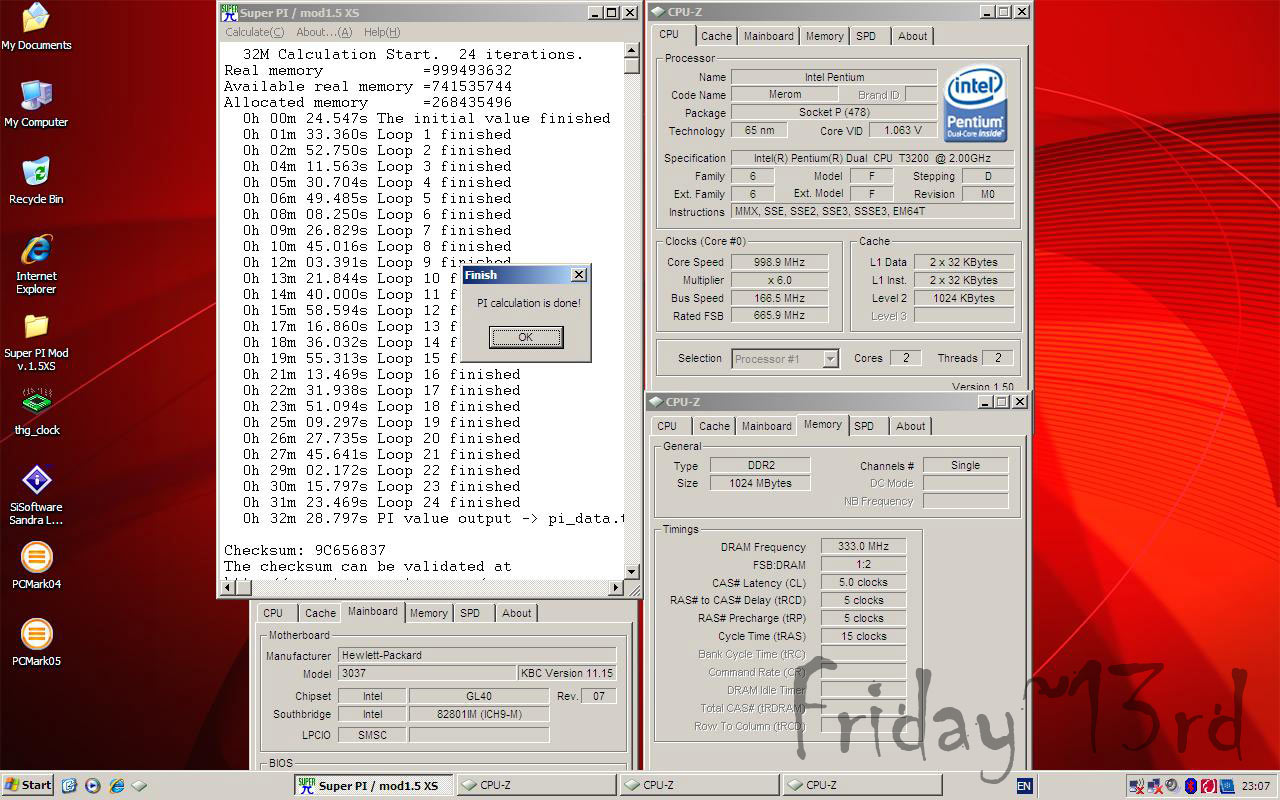Image resolution: width=1280 pixels, height=800 pixels.
Task: Click DRAM Frequency 333.0 MHz field
Action: point(864,546)
